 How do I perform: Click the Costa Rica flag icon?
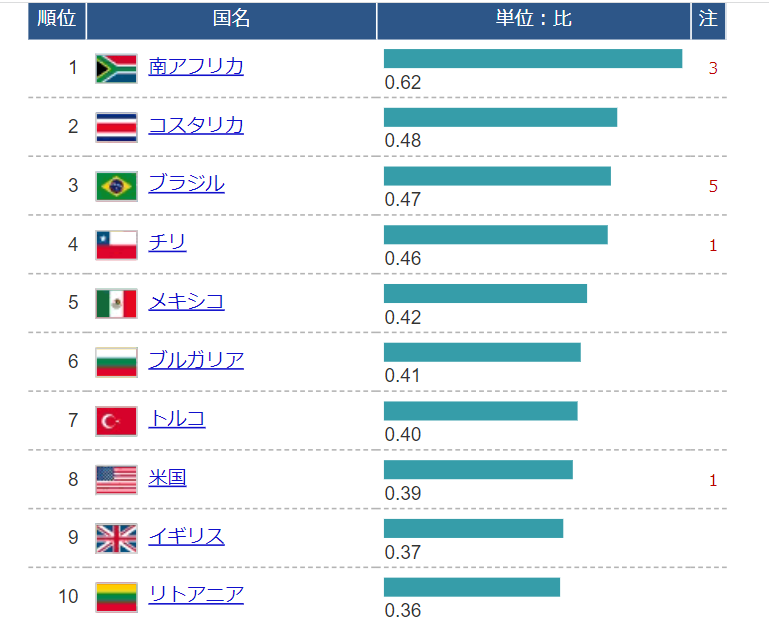click(x=116, y=127)
